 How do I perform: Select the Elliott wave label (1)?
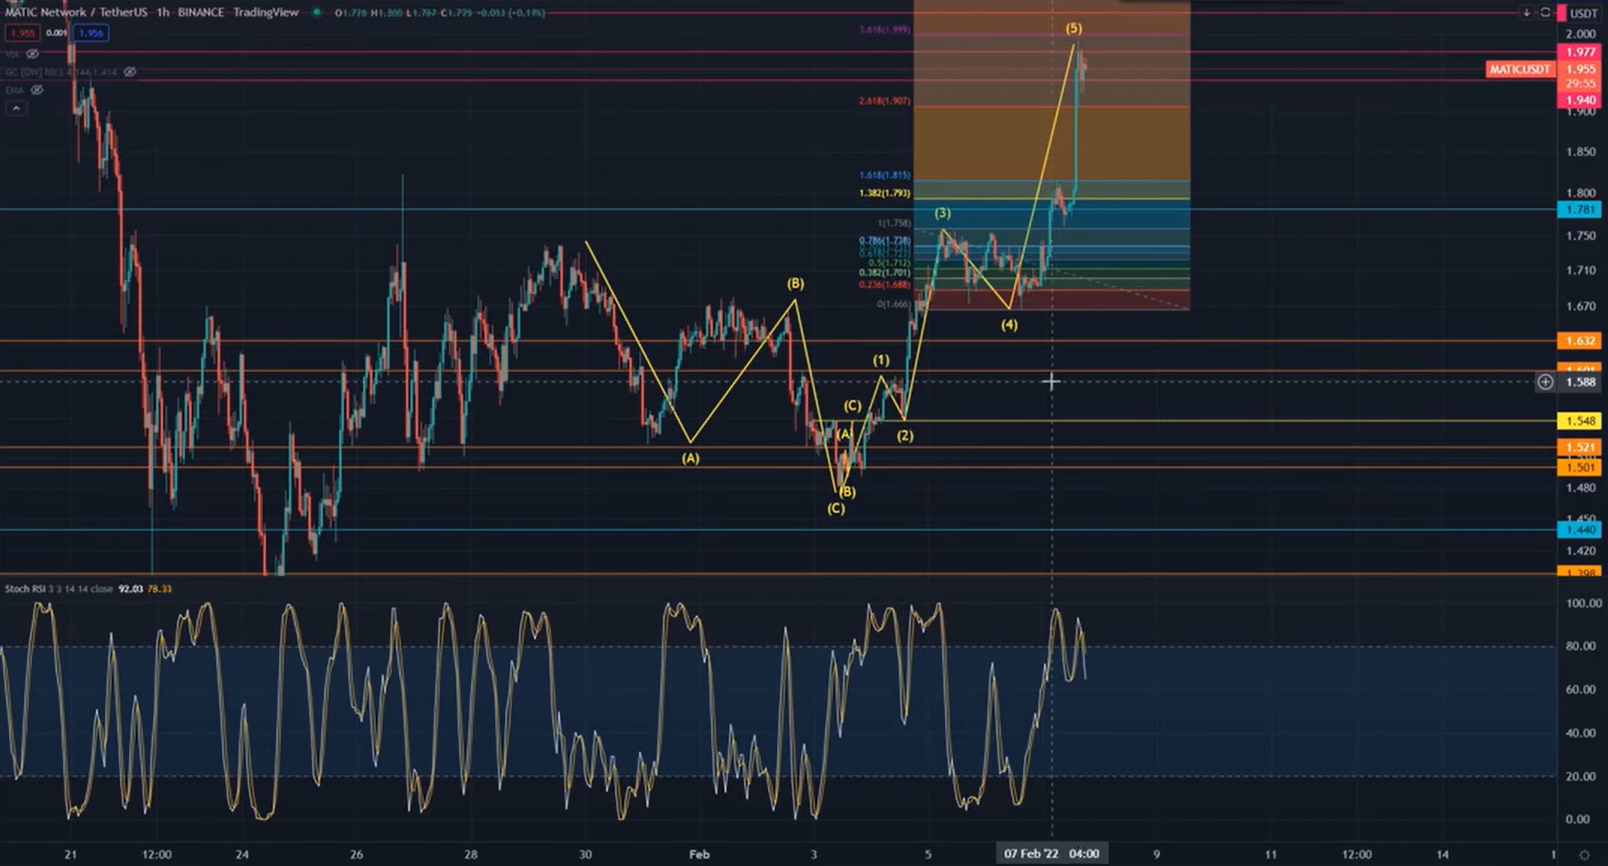[x=880, y=360]
